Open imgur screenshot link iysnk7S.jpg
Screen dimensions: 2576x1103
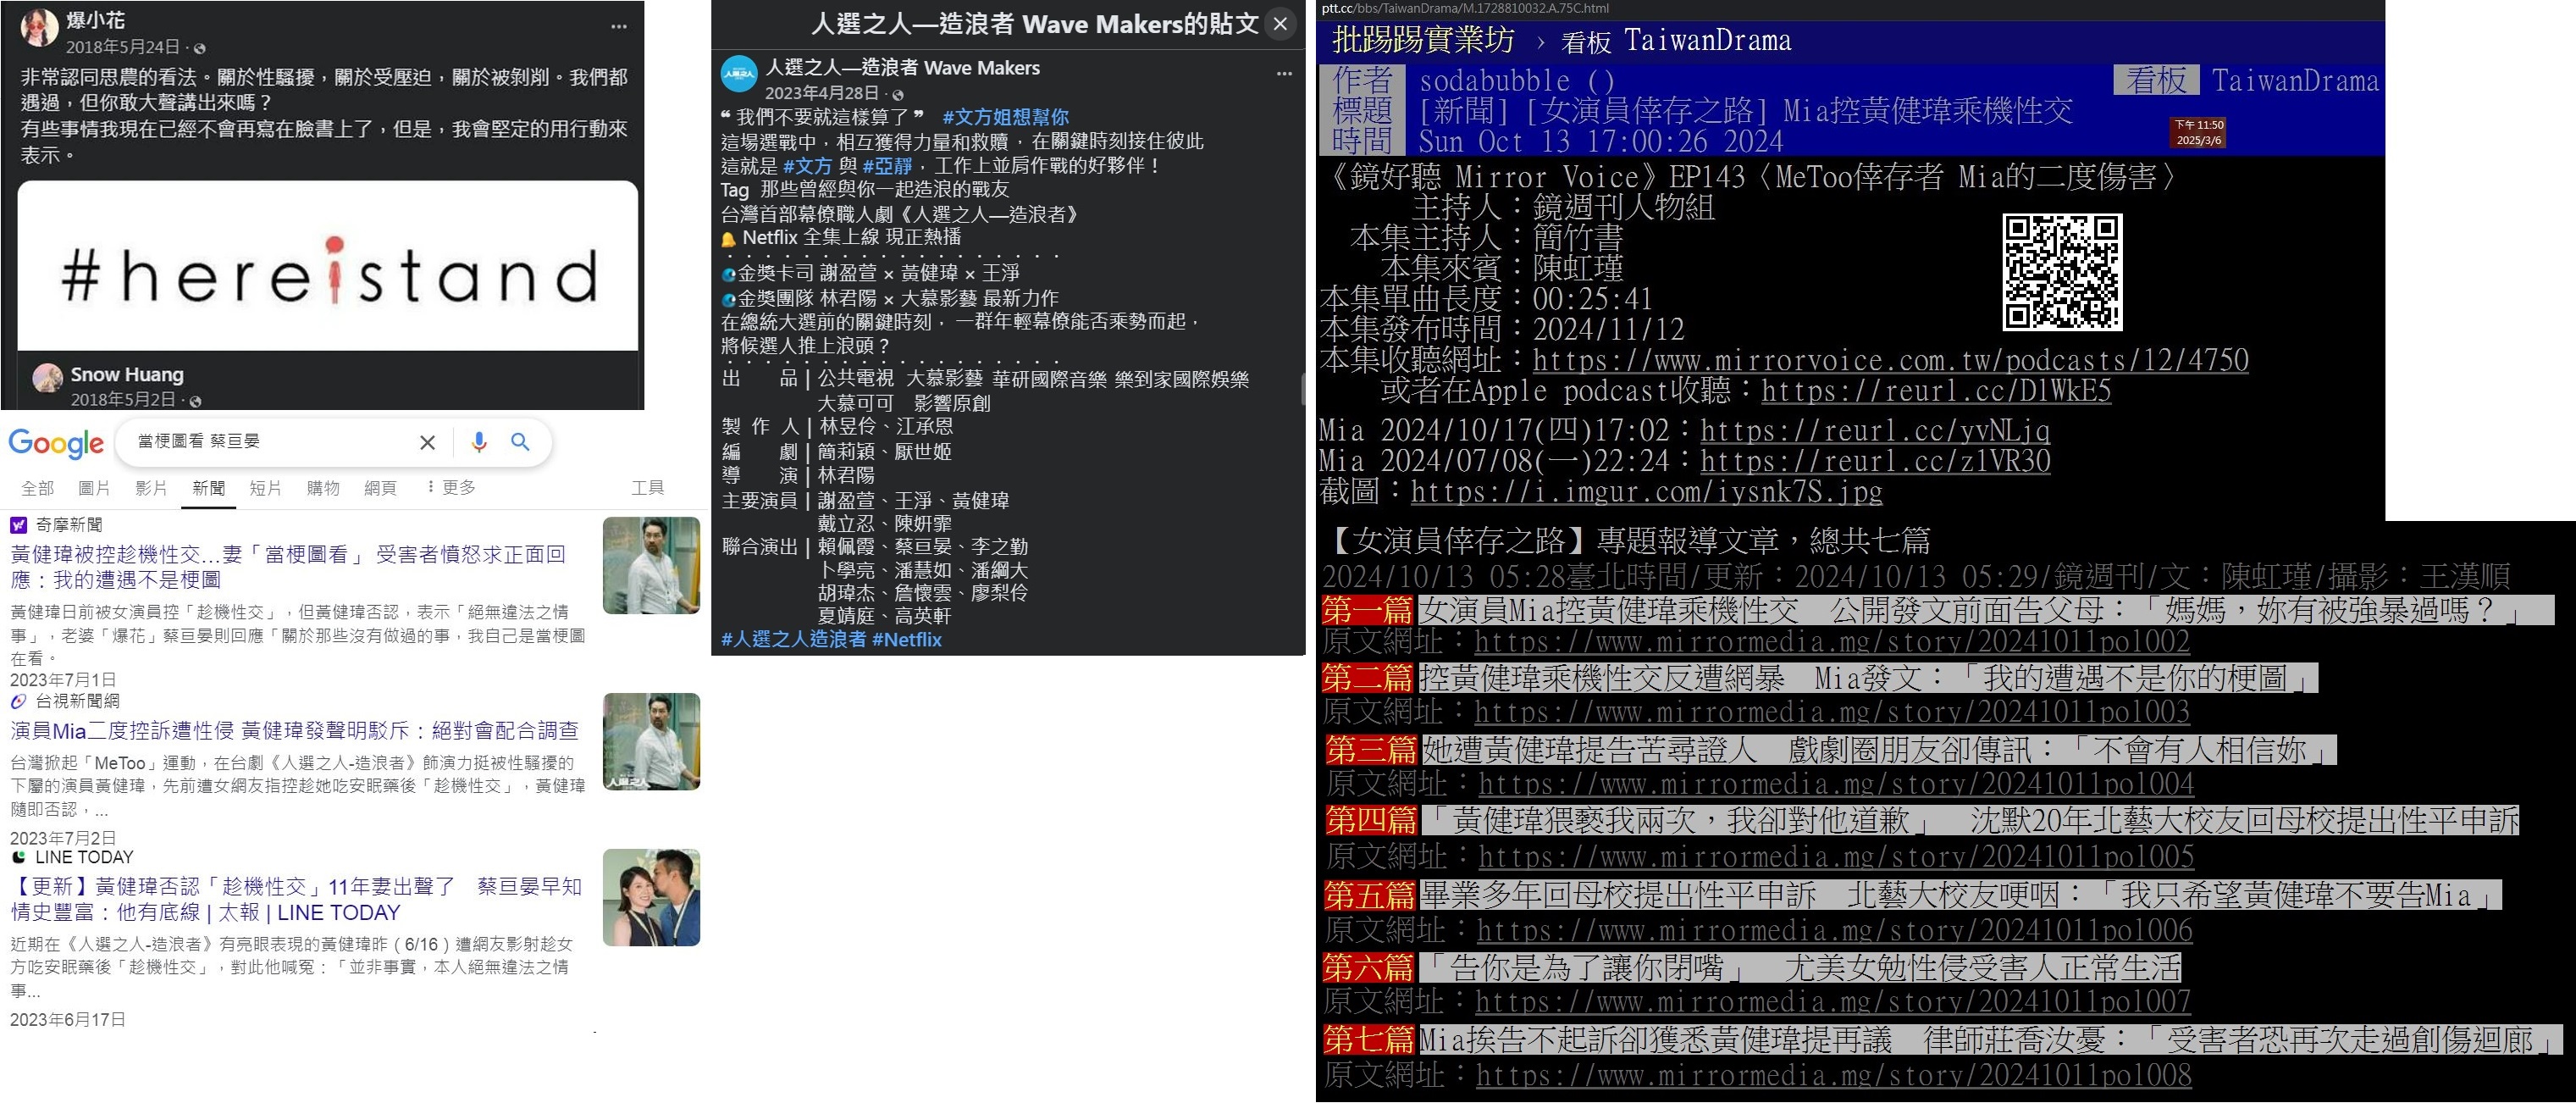pyautogui.click(x=1646, y=492)
